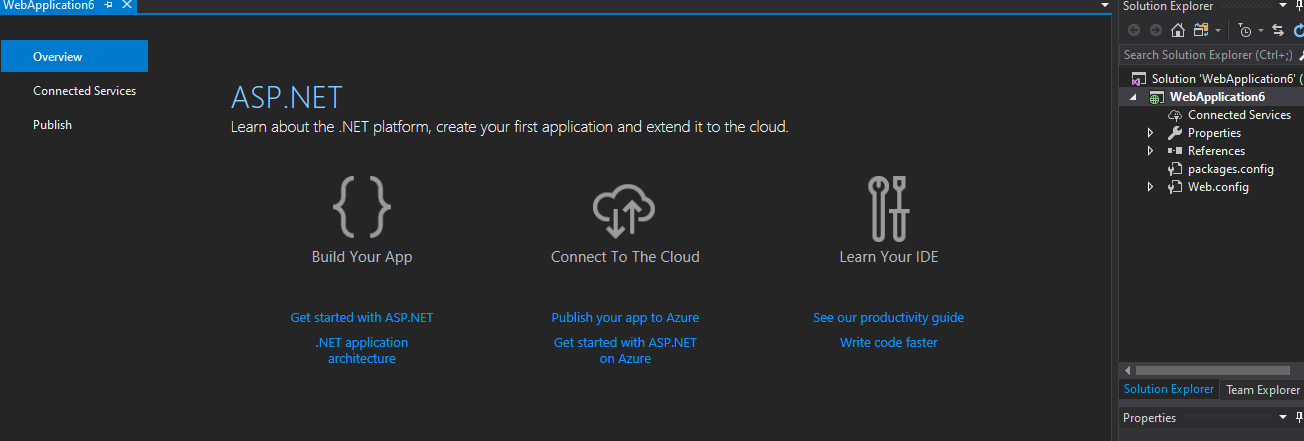1304x441 pixels.
Task: Switch to the Team Explorer tab
Action: point(1263,390)
